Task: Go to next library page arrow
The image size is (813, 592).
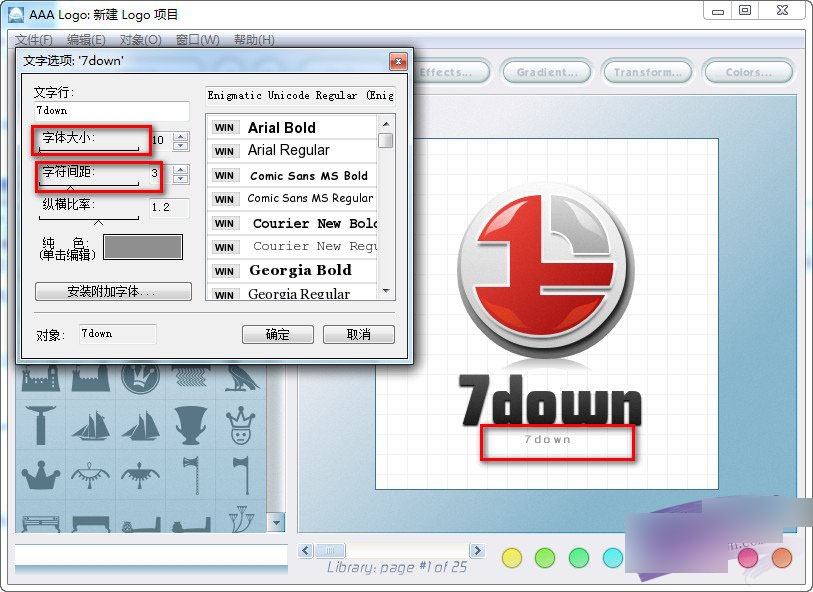Action: pyautogui.click(x=477, y=551)
